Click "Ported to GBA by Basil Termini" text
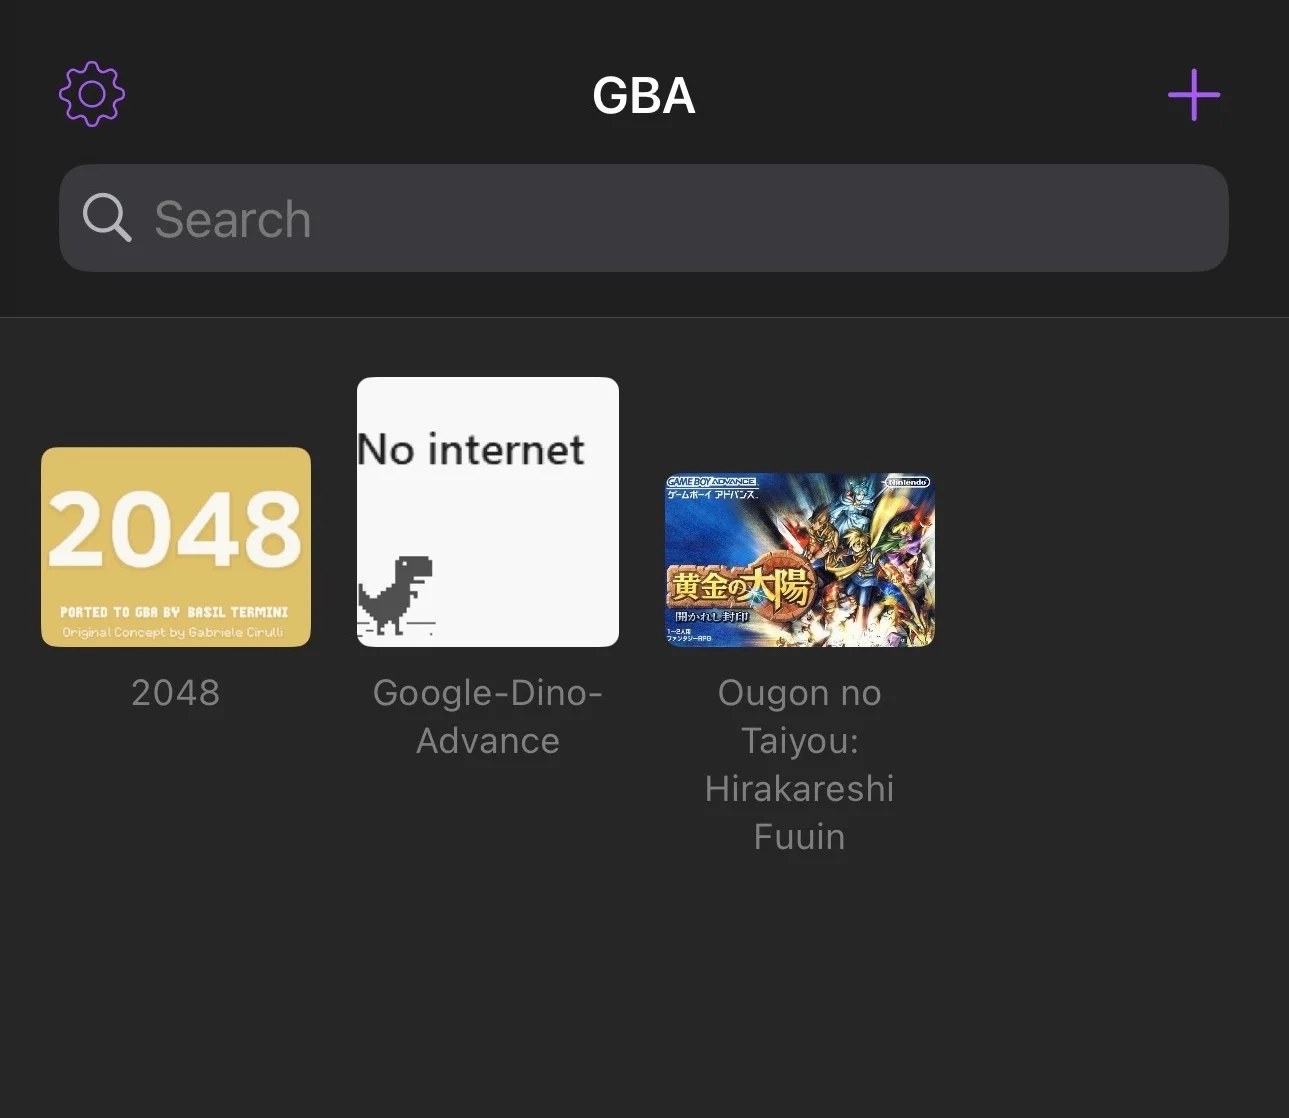 (174, 612)
